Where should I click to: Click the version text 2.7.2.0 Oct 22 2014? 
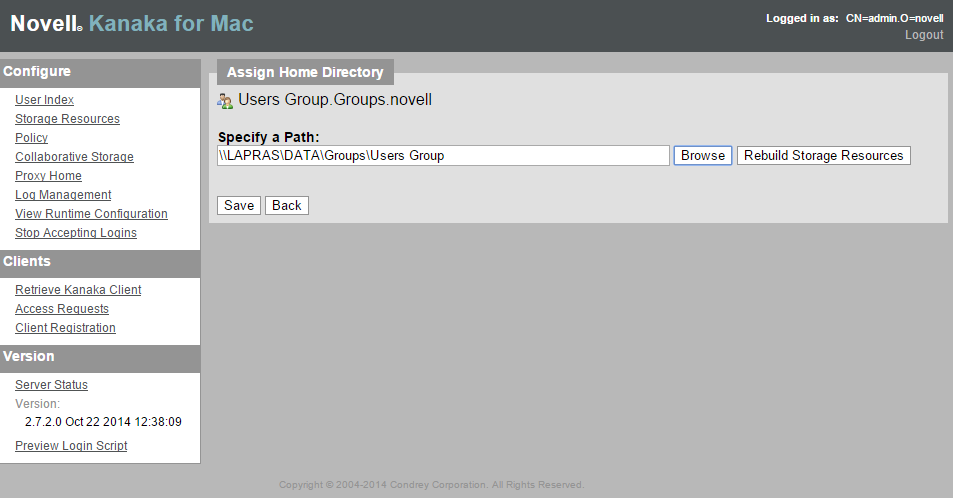coord(103,421)
